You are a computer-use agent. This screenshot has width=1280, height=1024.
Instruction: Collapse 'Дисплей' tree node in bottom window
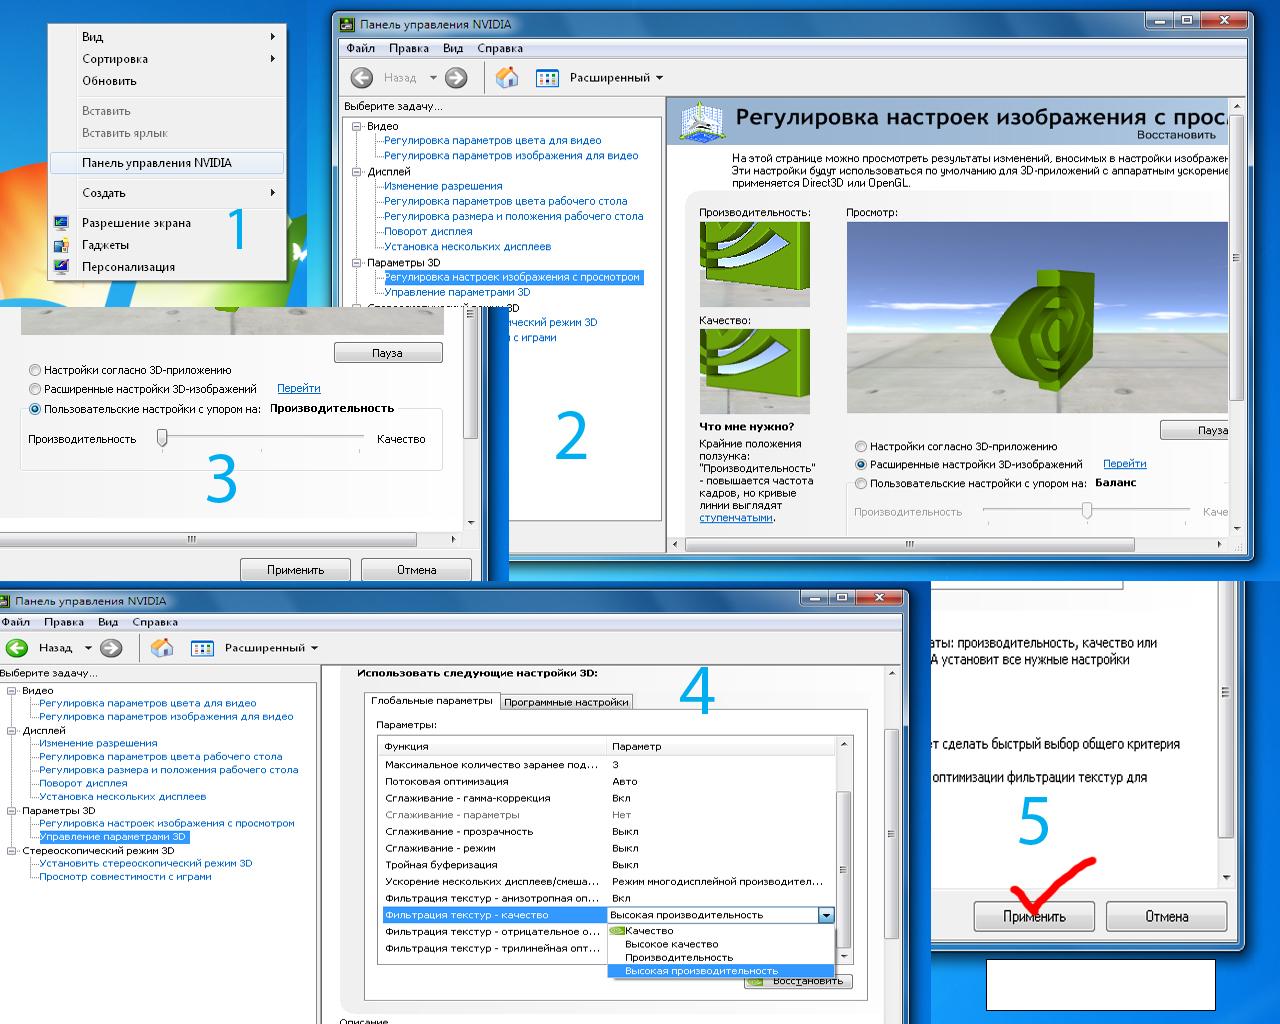(12, 731)
